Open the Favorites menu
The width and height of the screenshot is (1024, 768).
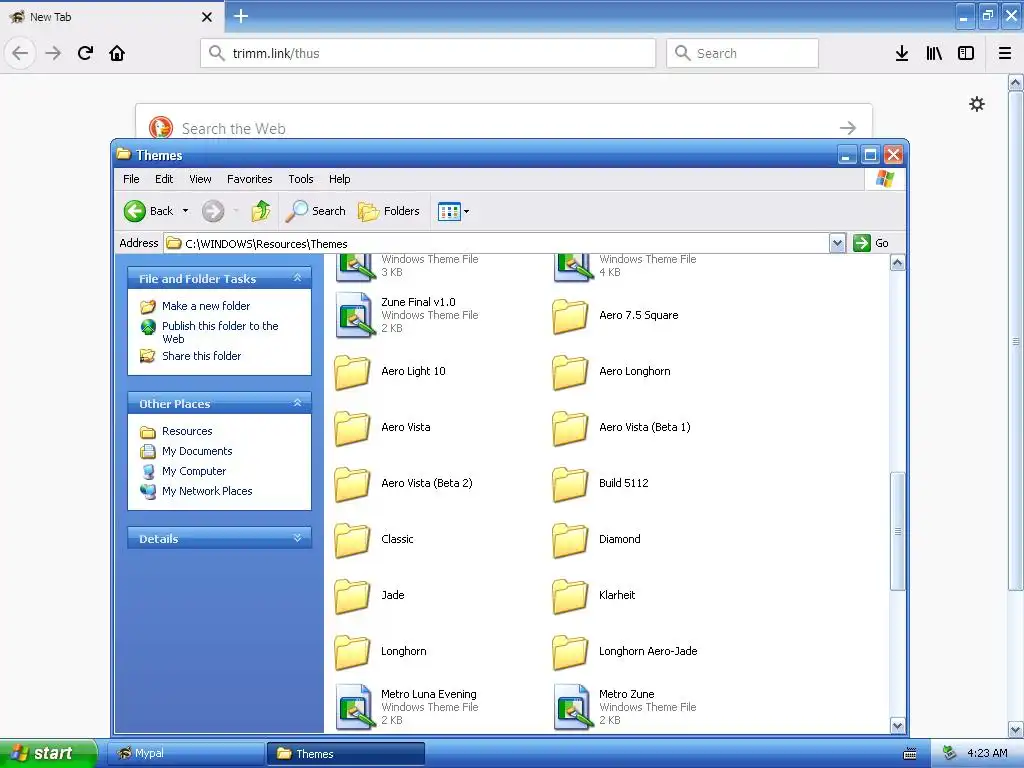point(249,179)
